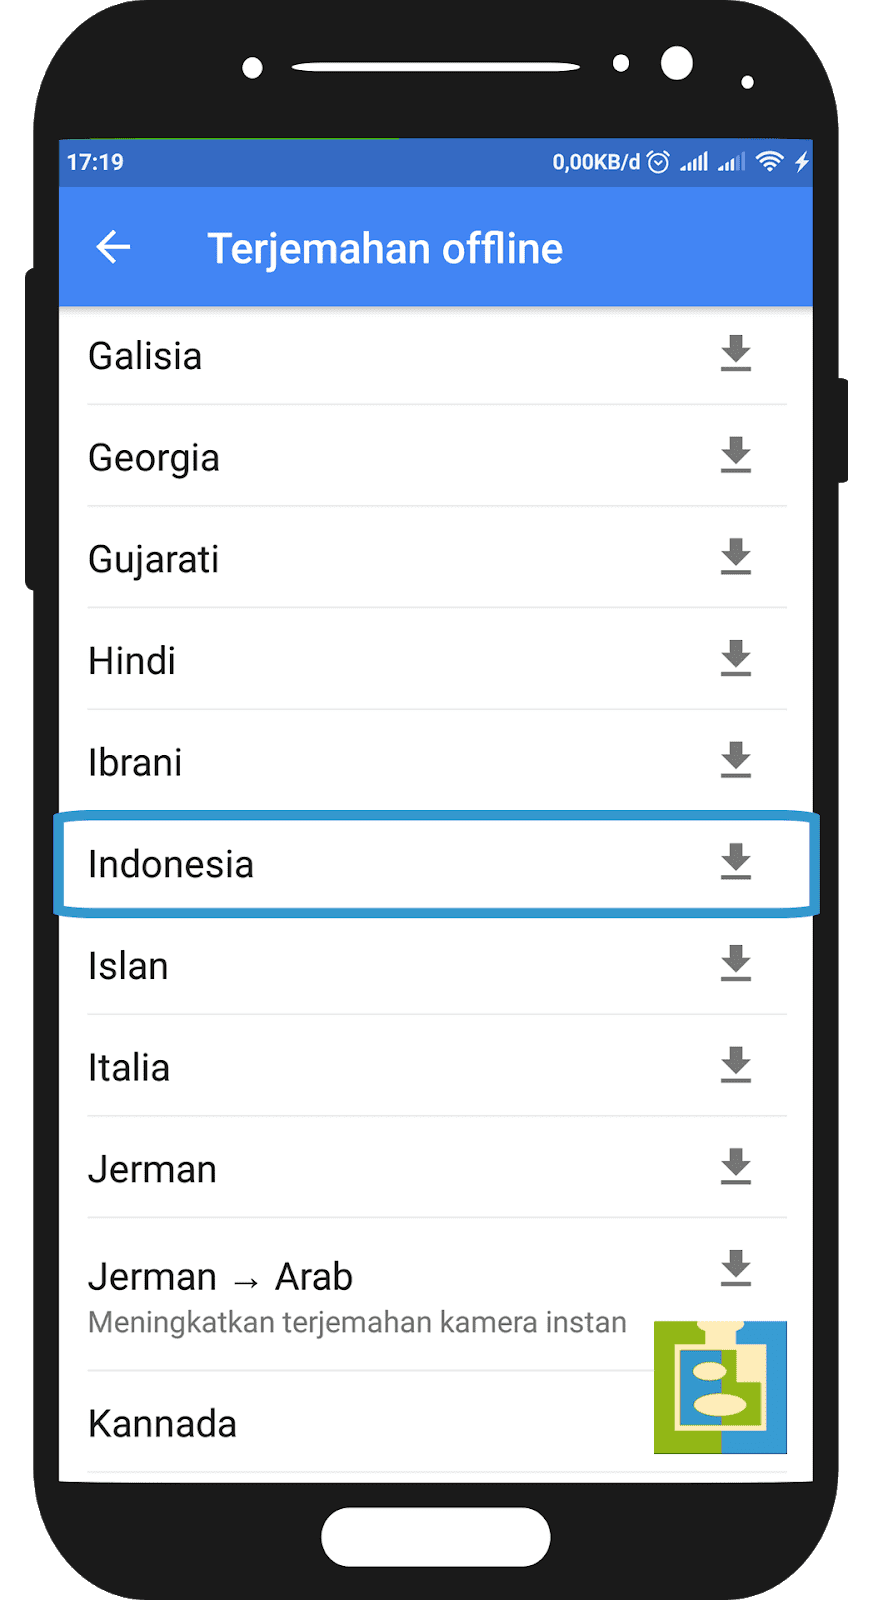Image resolution: width=873 pixels, height=1600 pixels.
Task: Tap the back arrow in header
Action: click(113, 247)
